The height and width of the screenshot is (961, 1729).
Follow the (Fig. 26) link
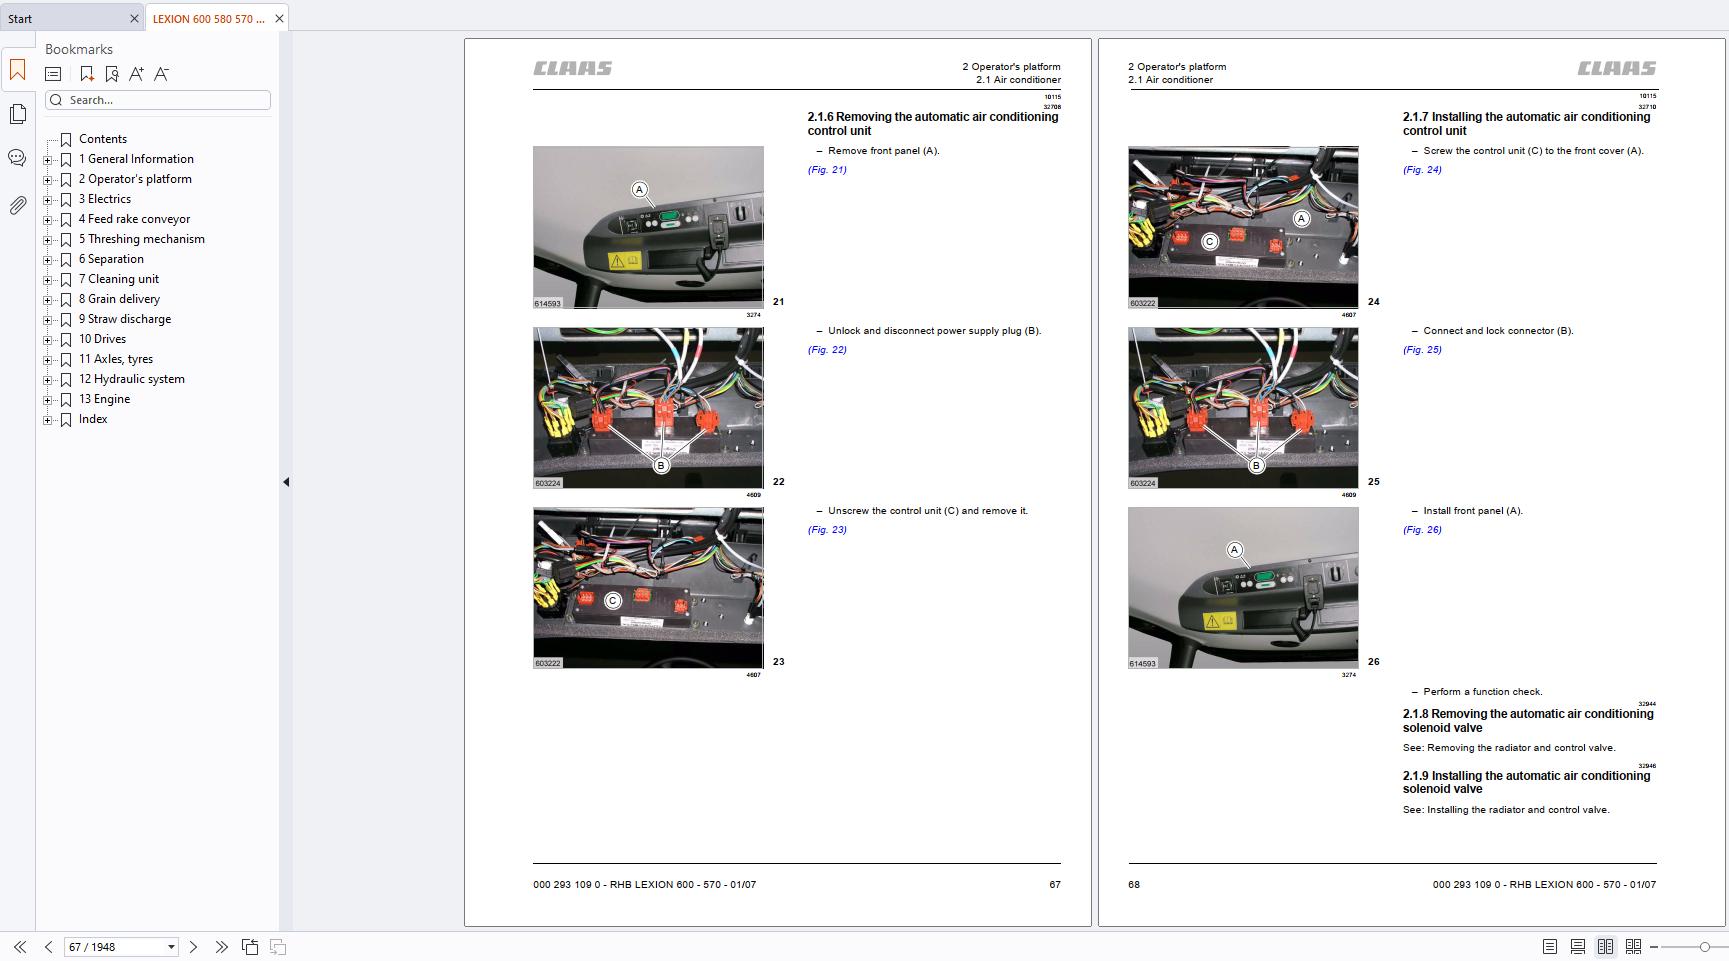click(x=1422, y=530)
